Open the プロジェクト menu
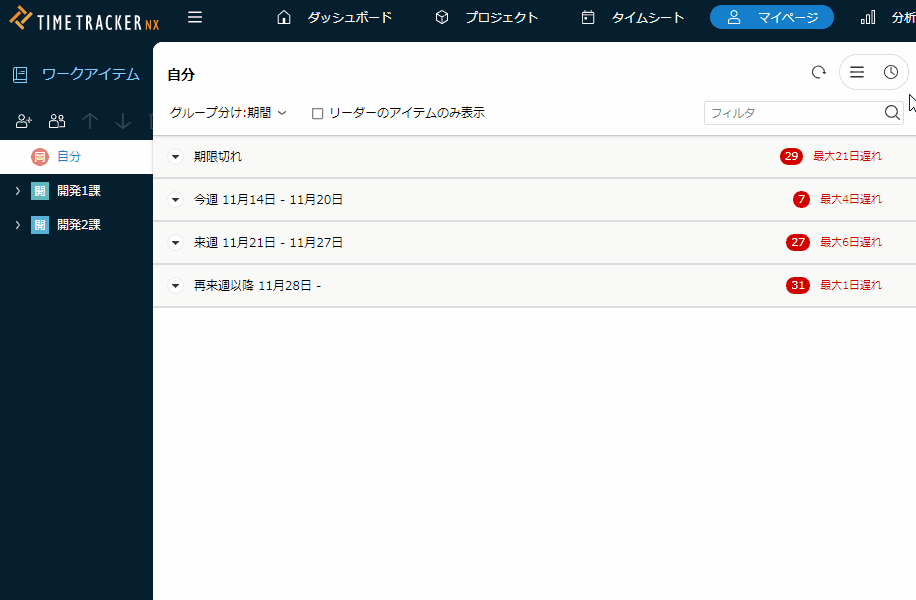The image size is (916, 600). point(488,17)
